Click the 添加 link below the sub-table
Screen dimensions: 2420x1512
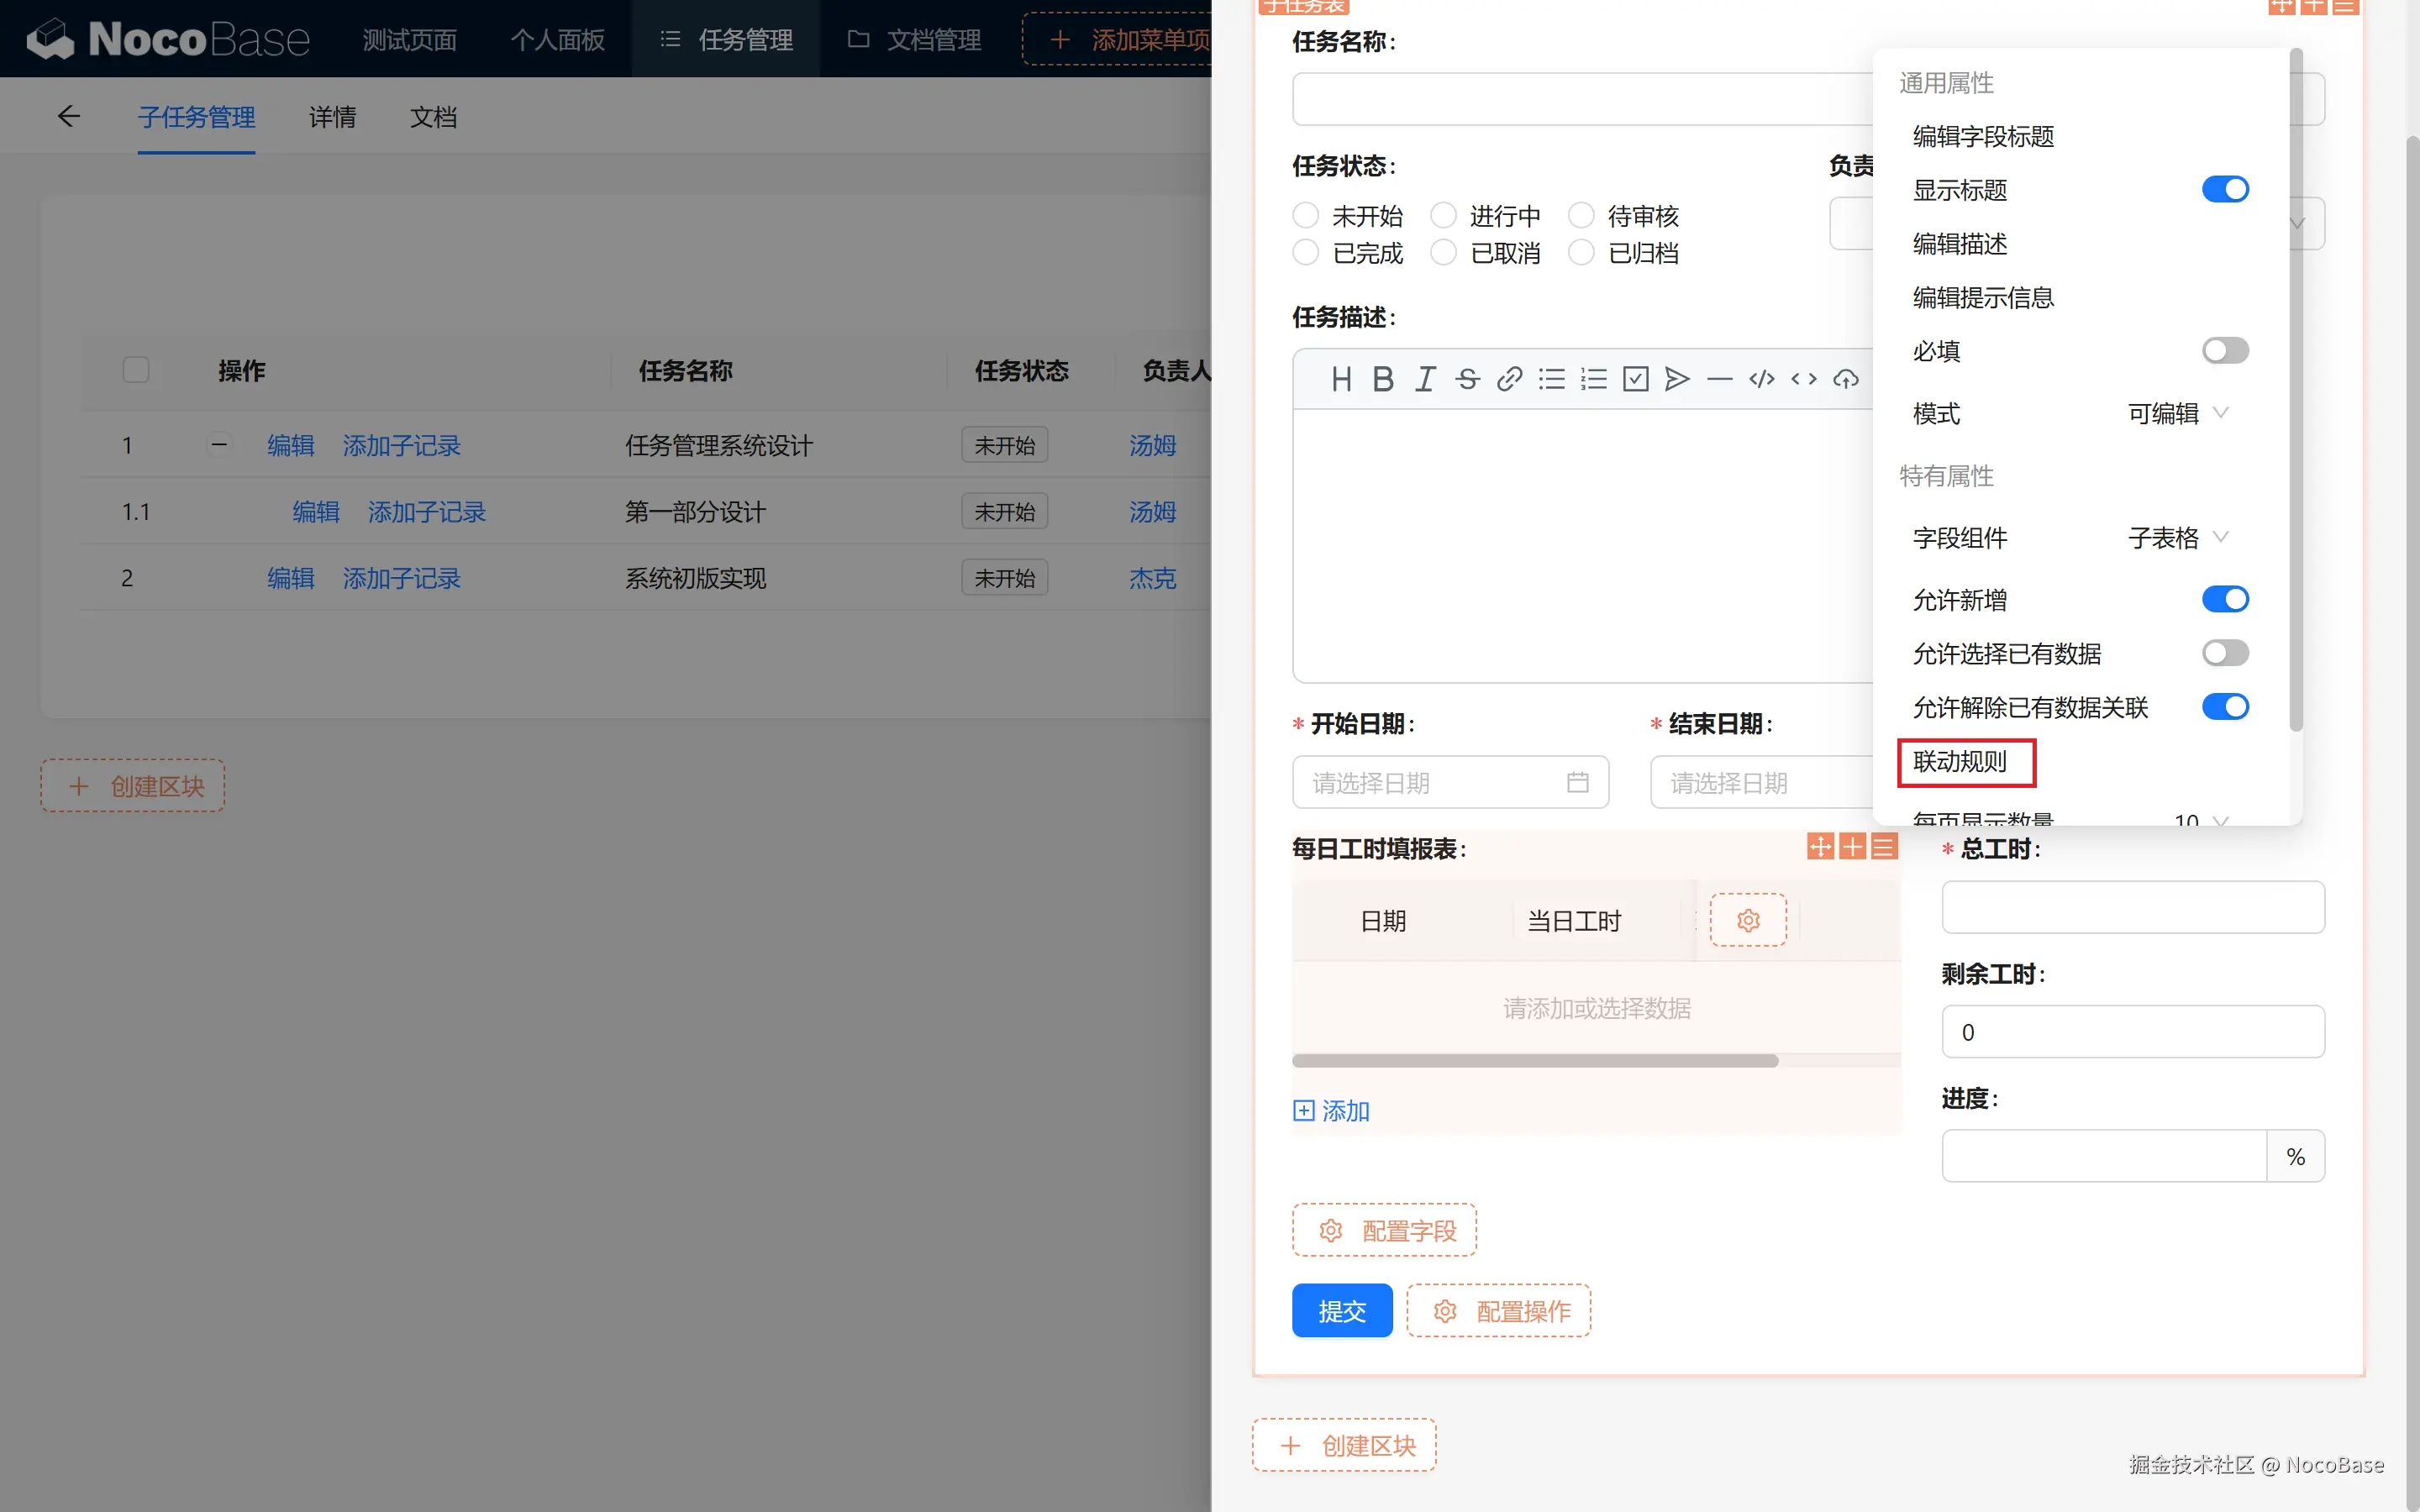coord(1331,1110)
